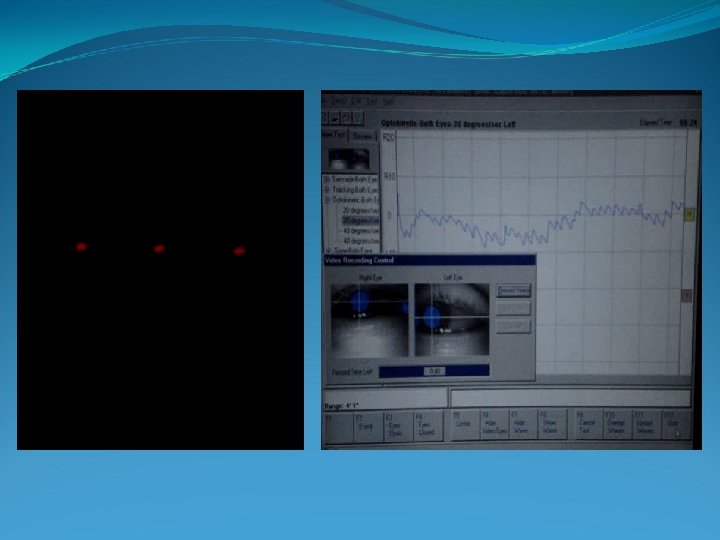Click the center red dot in the dark panel
Image resolution: width=720 pixels, height=540 pixels.
click(159, 249)
